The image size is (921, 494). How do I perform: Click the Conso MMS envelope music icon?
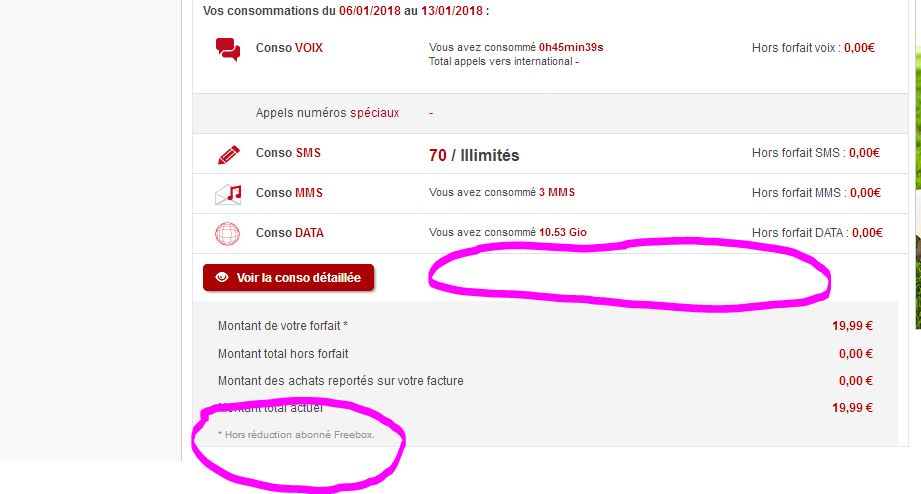point(228,194)
